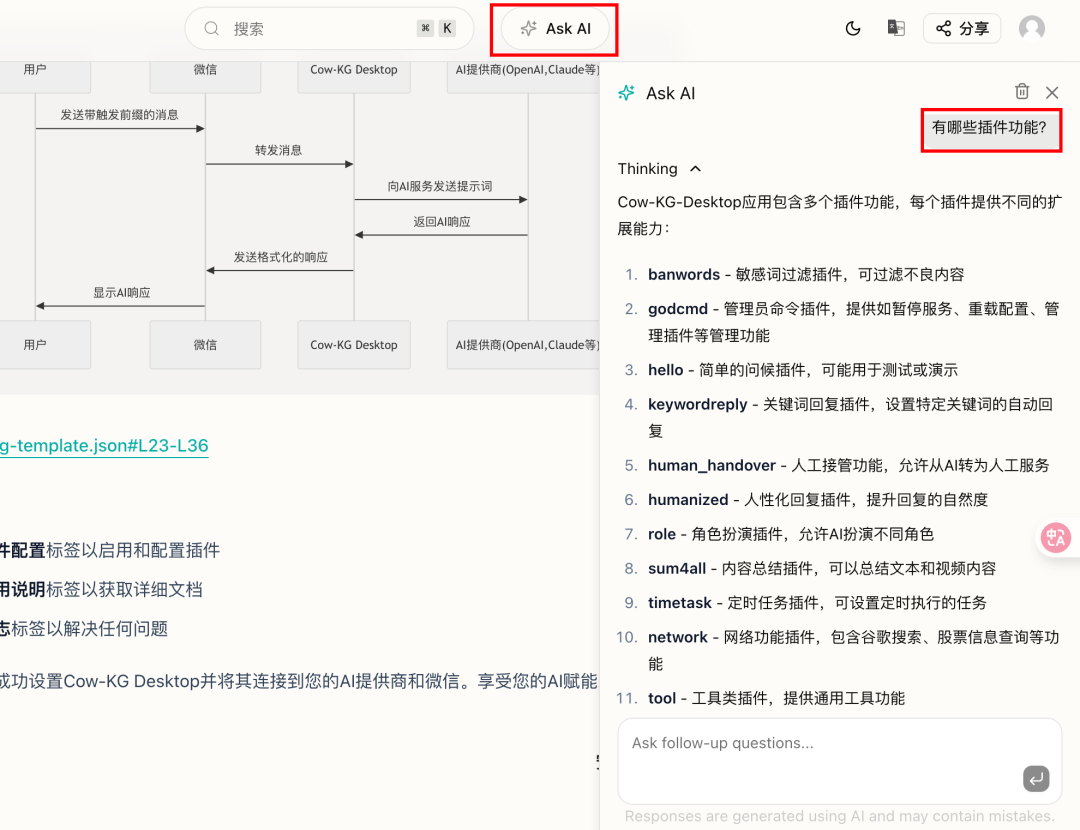Click the 有哪些插件功能? question bubble

click(x=989, y=127)
